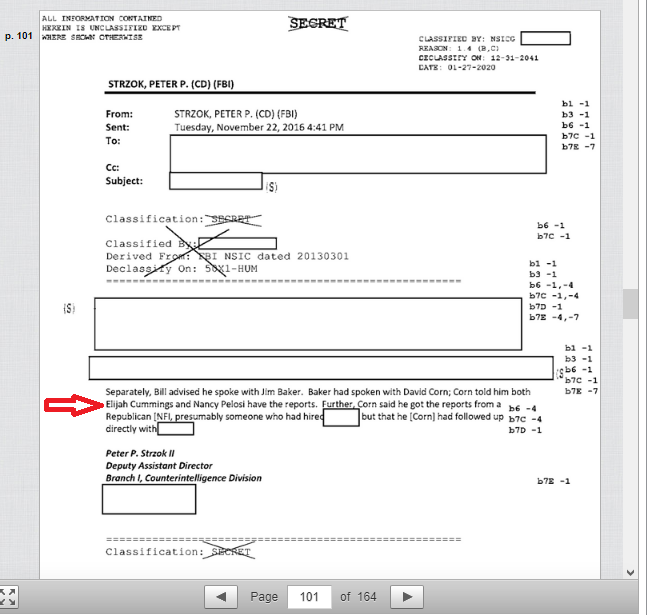Click 'DATE: 01-27-2020' text
Viewport: 647px width, 615px height.
click(457, 67)
